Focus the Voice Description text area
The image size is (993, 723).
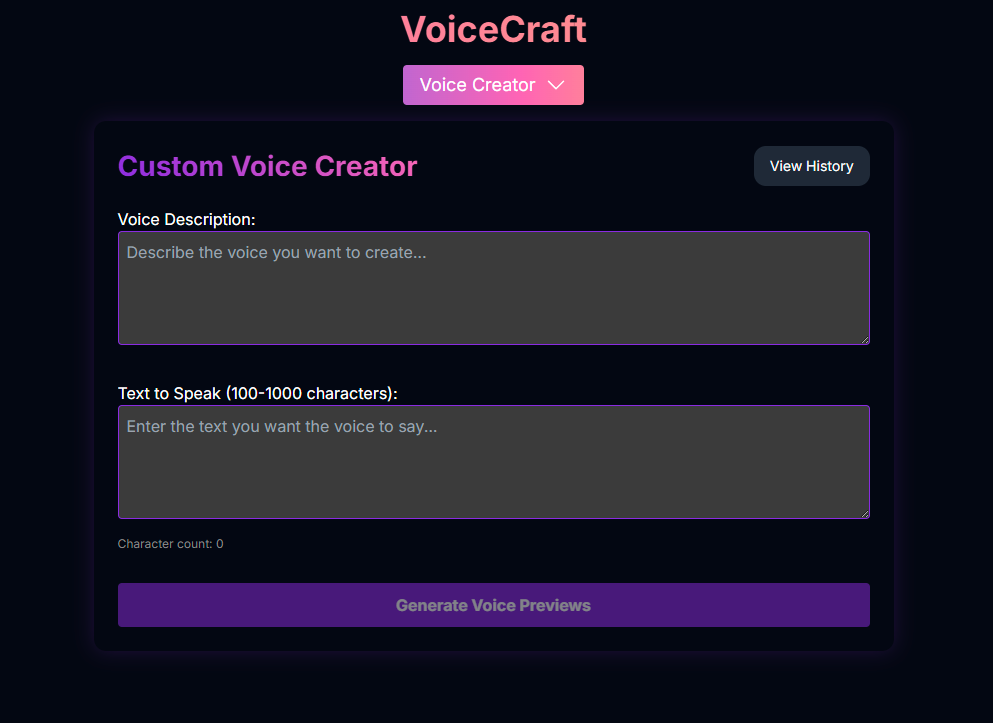click(x=493, y=288)
